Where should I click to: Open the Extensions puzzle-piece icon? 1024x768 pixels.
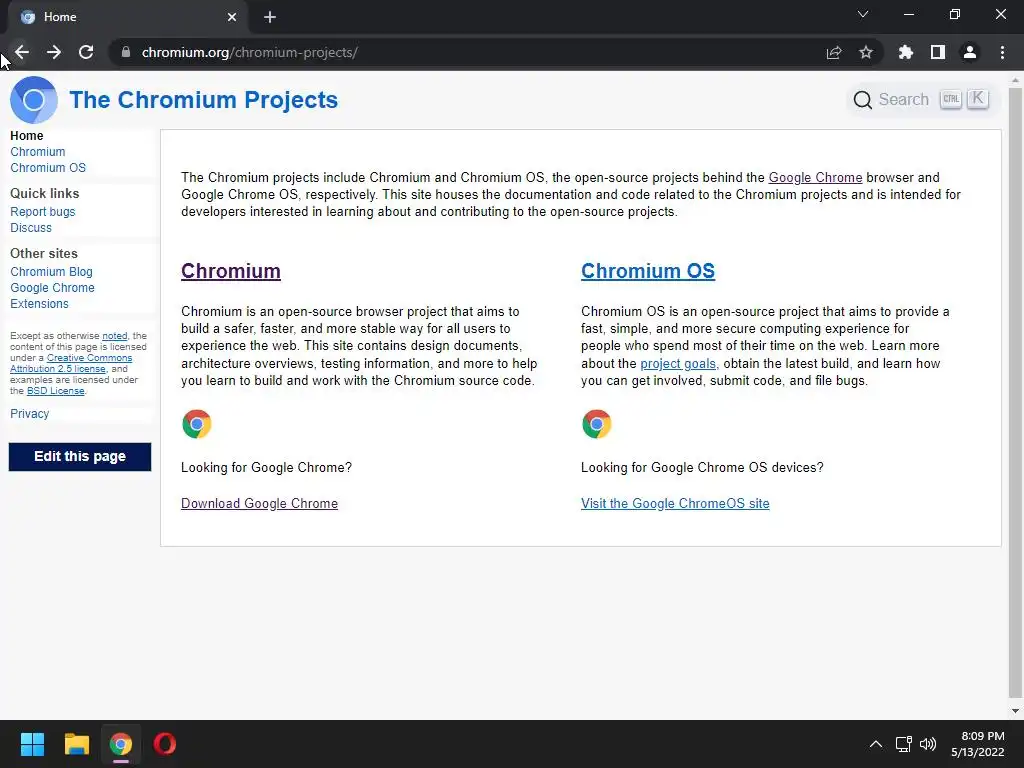pyautogui.click(x=906, y=52)
